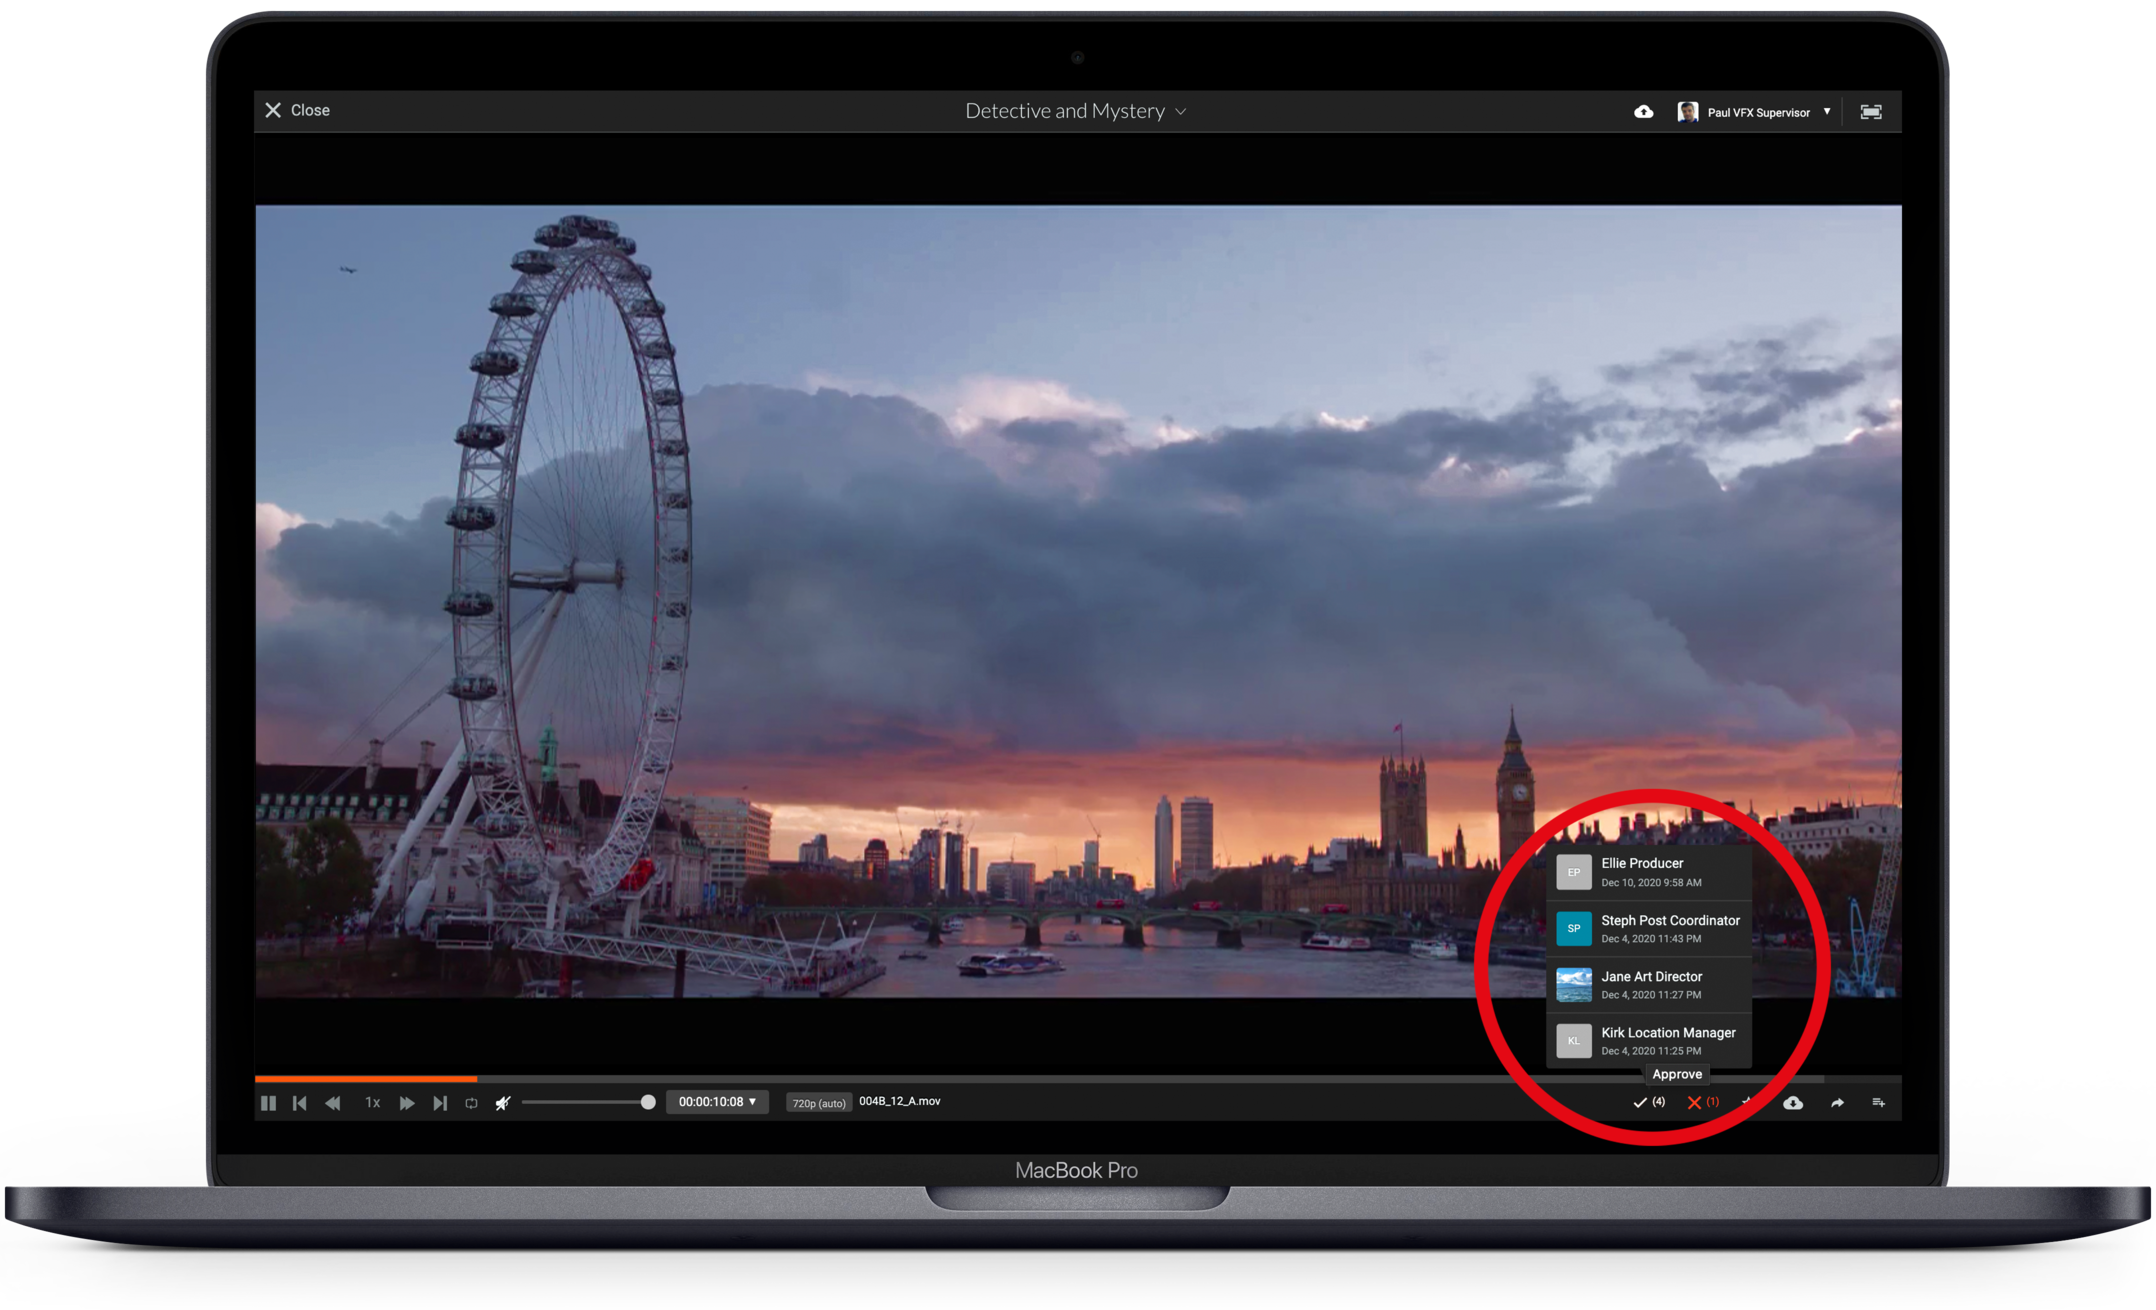
Task: Toggle loop playback
Action: coord(471,1103)
